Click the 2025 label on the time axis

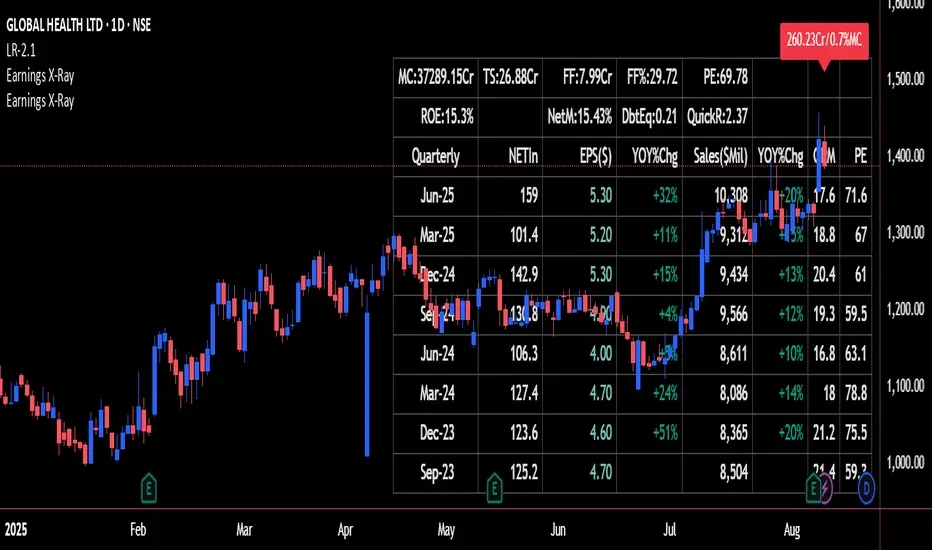point(15,530)
